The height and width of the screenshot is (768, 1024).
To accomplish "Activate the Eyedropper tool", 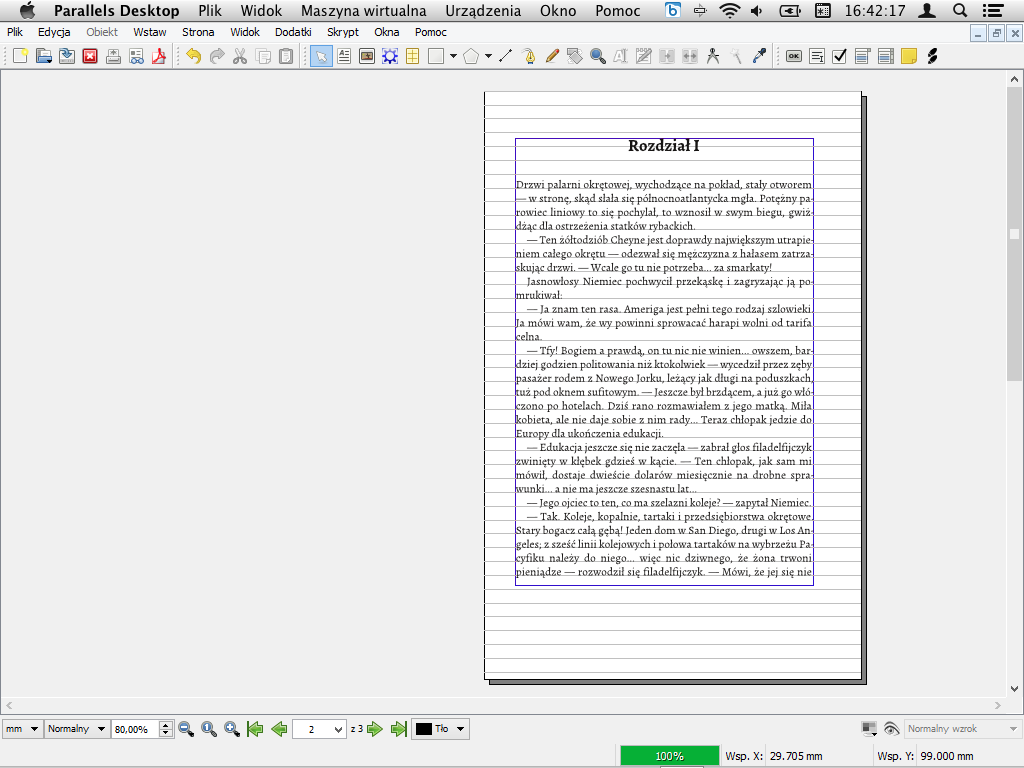I will (x=759, y=56).
